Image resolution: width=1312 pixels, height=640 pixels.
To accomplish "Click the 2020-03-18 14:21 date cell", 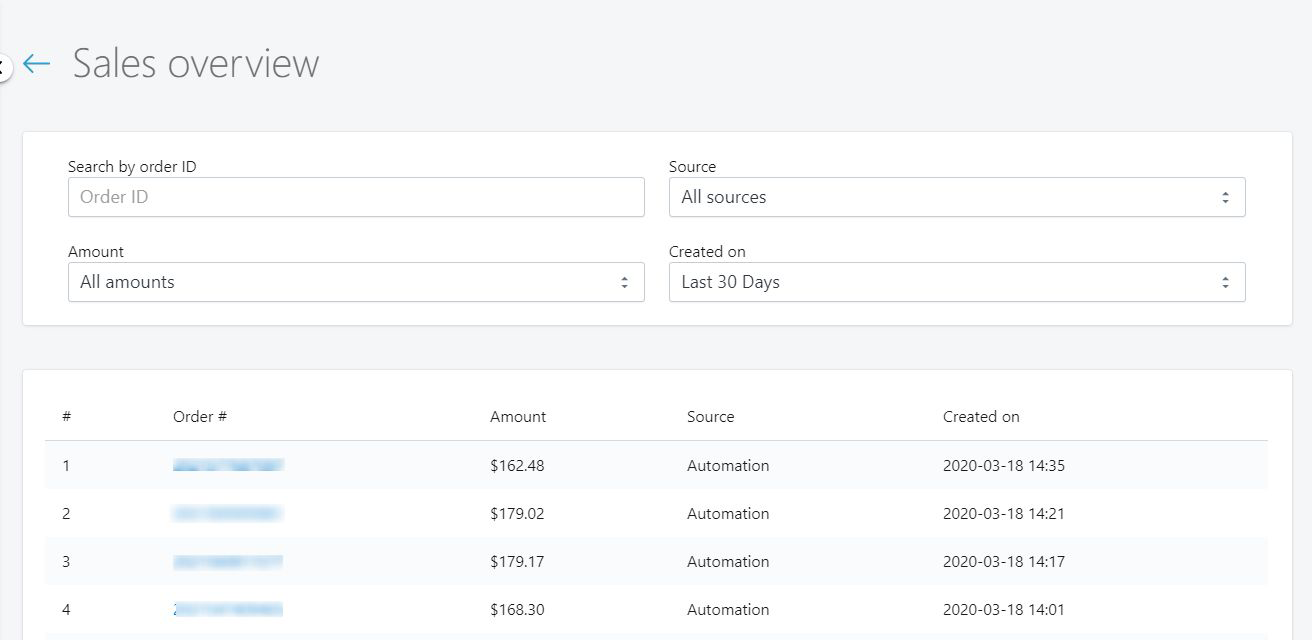I will click(1004, 514).
